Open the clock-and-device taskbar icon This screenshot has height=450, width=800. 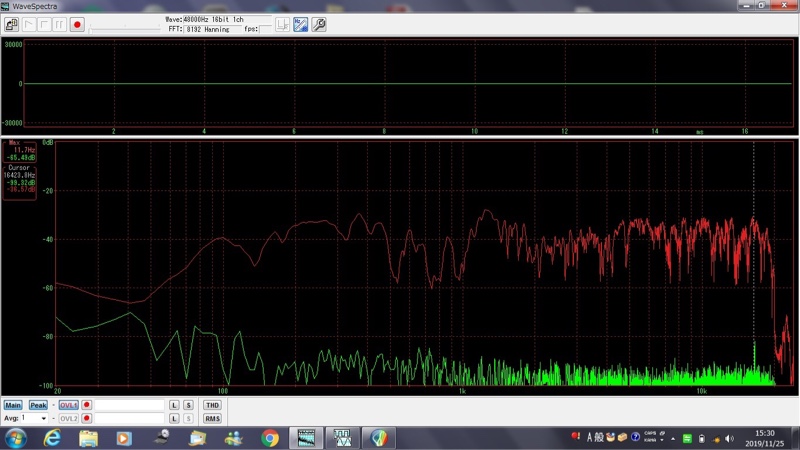162,437
